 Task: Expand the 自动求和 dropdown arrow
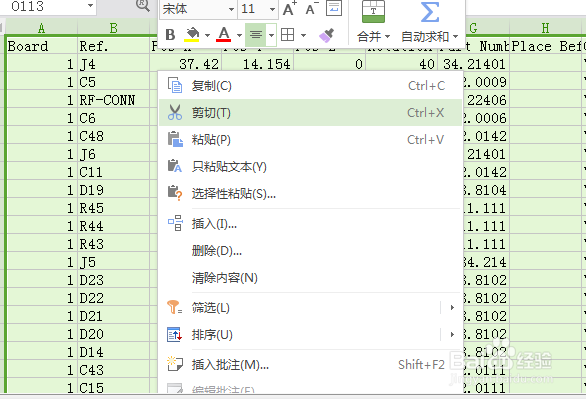tap(455, 37)
